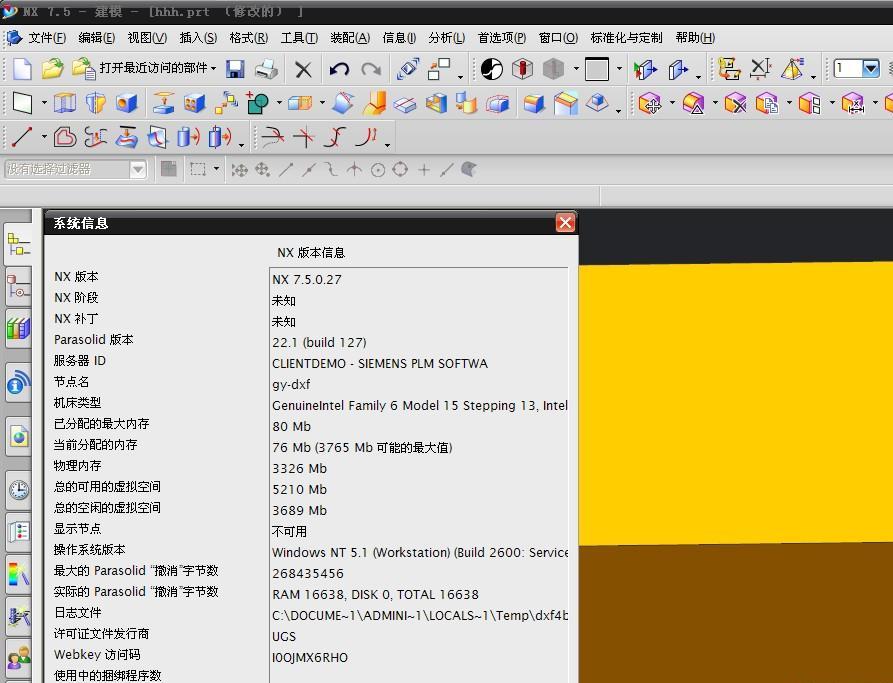The image size is (893, 683).
Task: Click 打开最近访问的部件 button text
Action: click(x=154, y=68)
